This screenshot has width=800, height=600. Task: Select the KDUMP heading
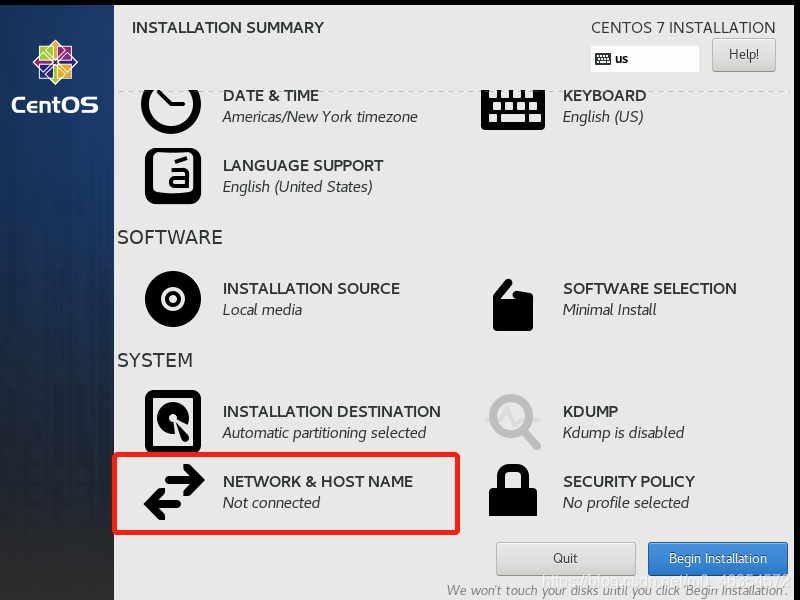pos(591,412)
